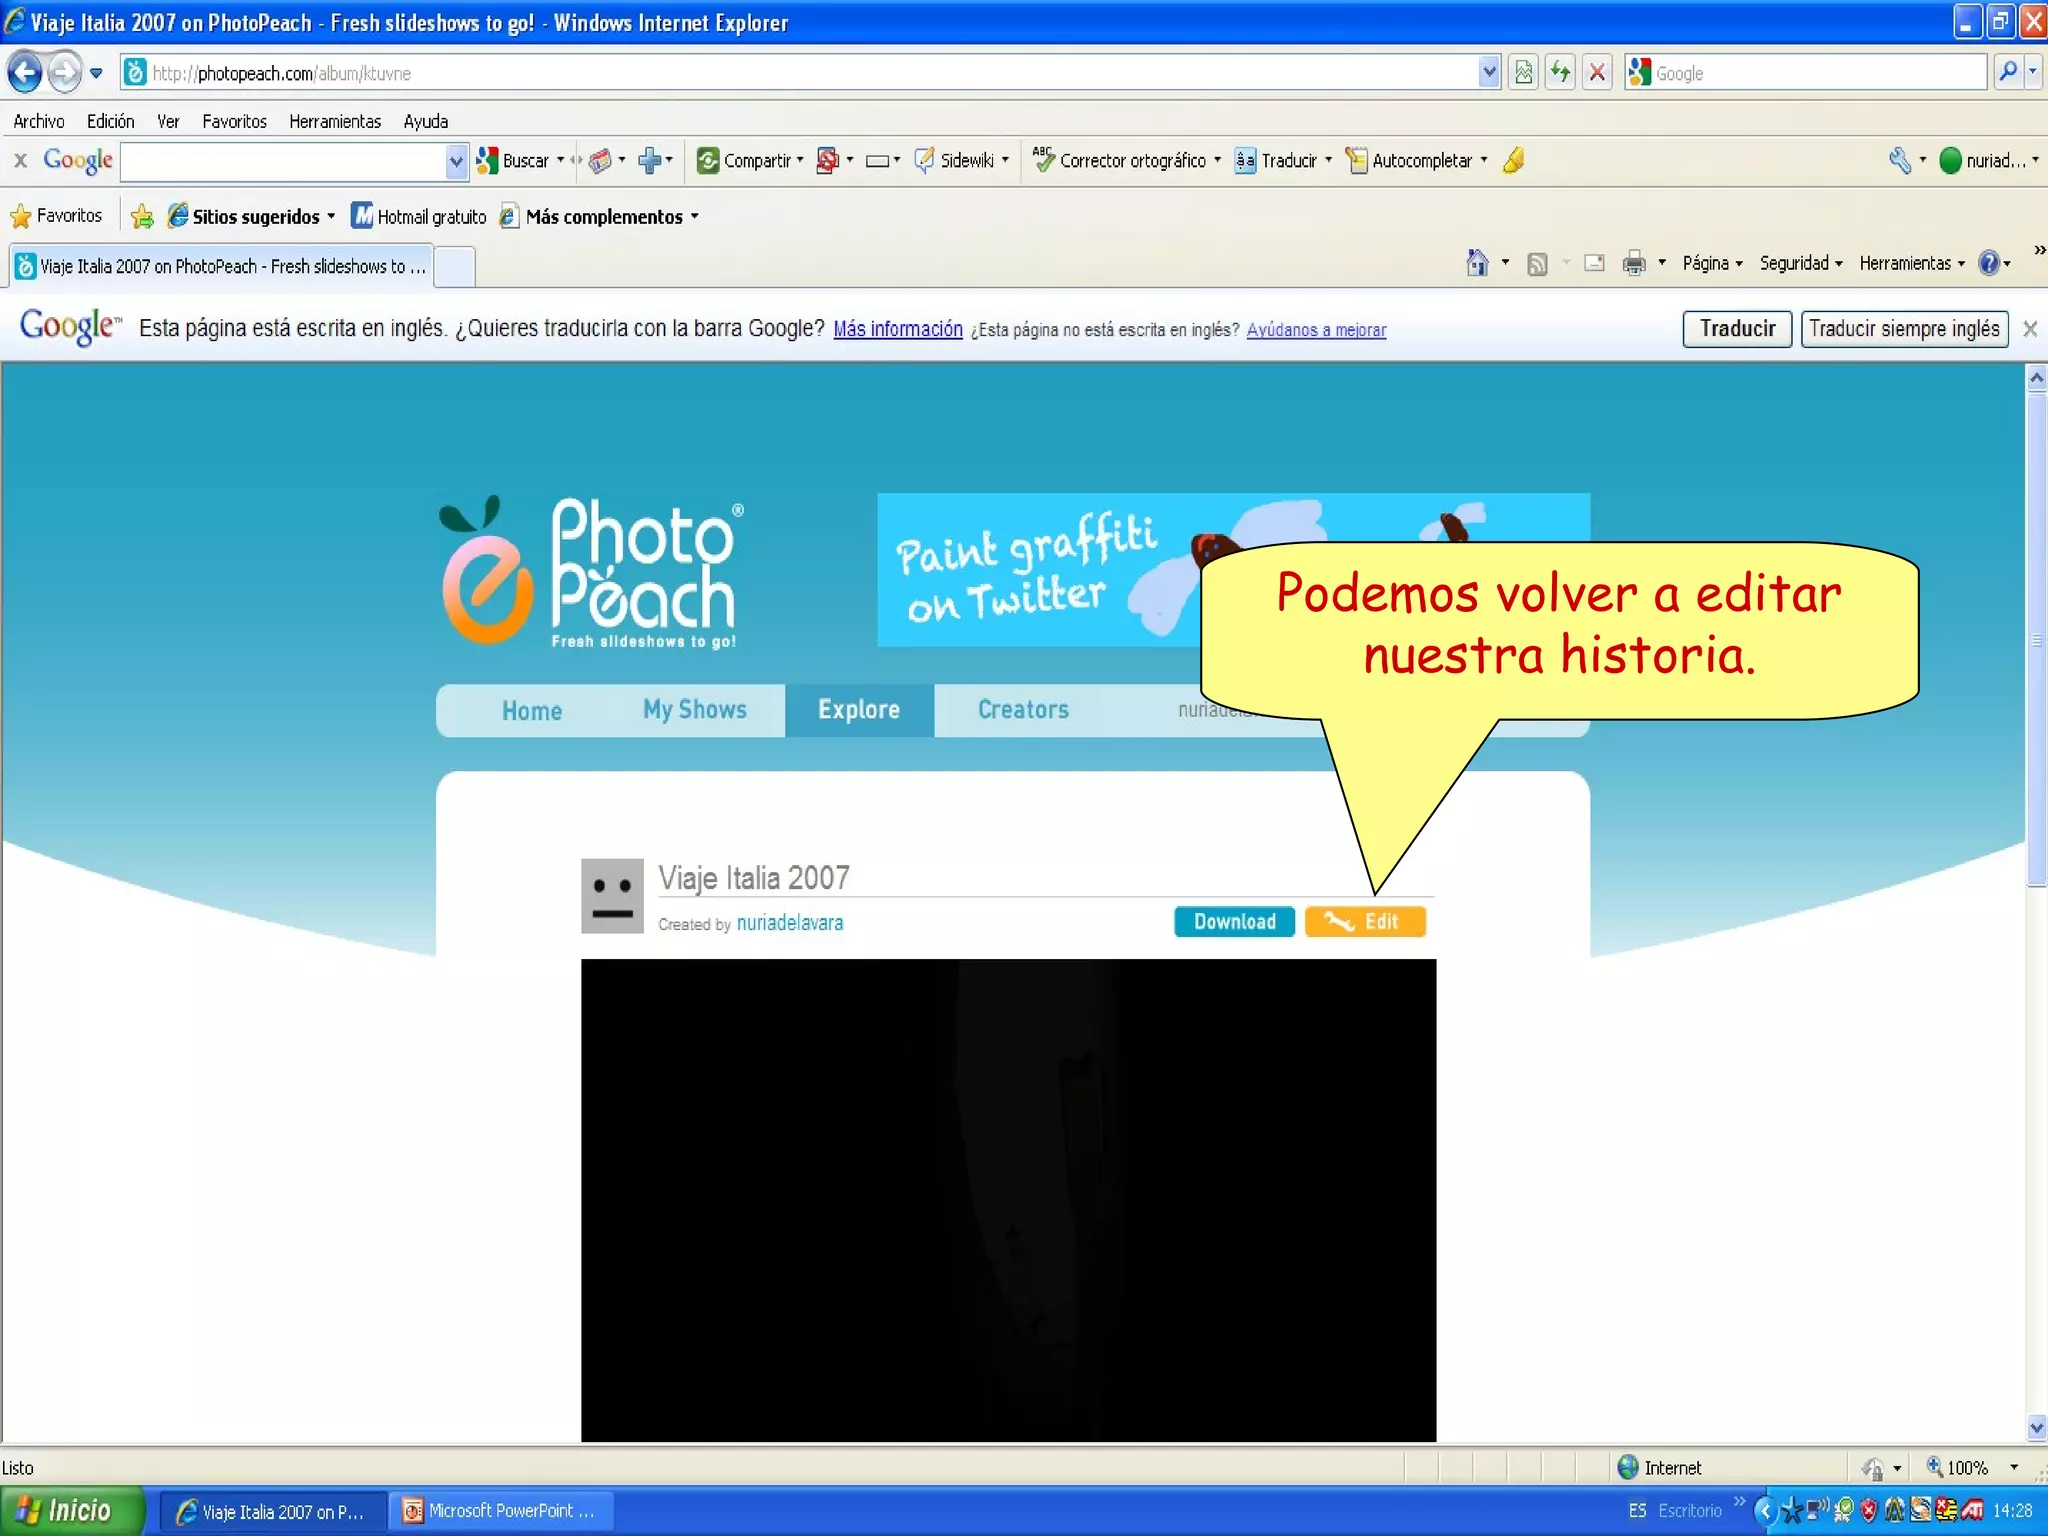Click the Google toolbar wrench settings icon
The width and height of the screenshot is (2048, 1536).
pos(1899,160)
